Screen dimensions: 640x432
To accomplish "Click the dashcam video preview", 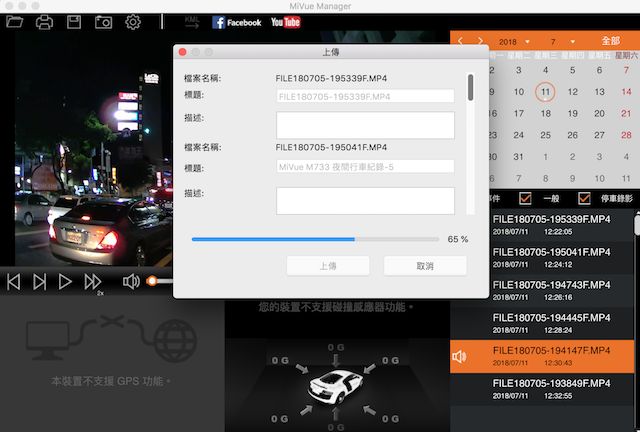I will coord(93,149).
